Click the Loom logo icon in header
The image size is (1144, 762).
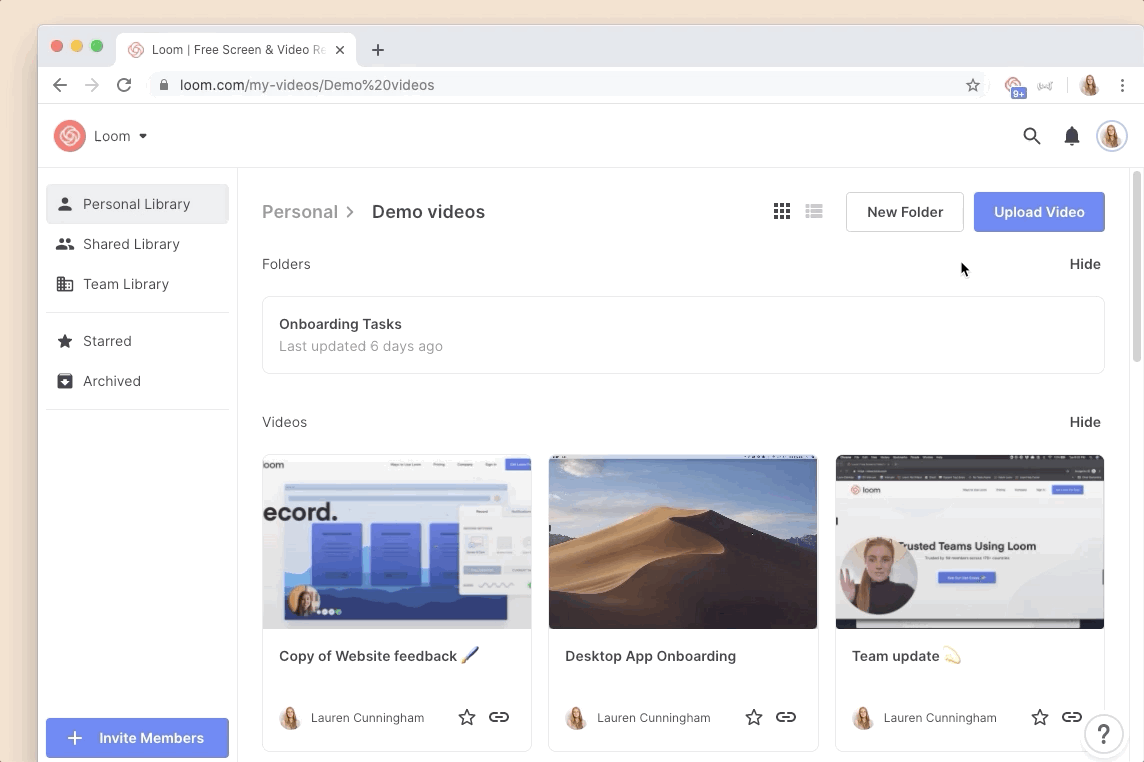(70, 136)
